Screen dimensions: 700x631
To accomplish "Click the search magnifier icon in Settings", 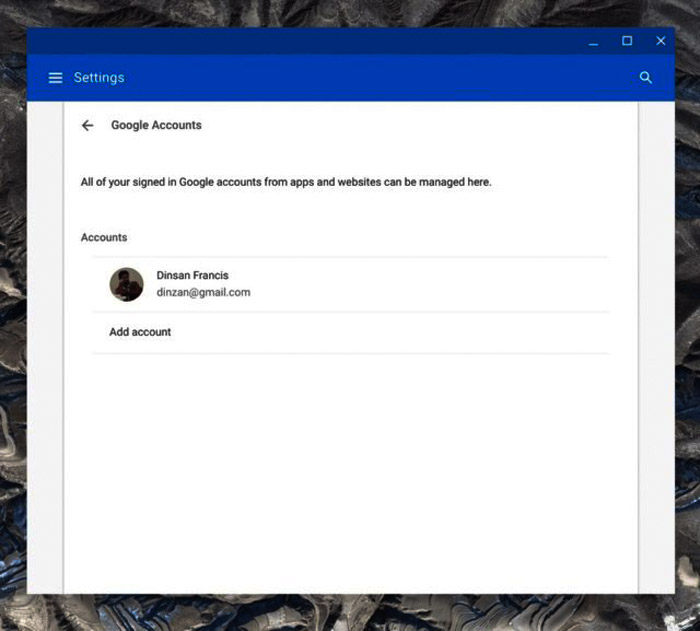I will tap(646, 78).
